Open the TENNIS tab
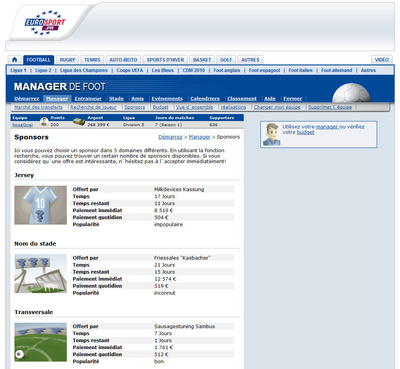 (x=92, y=60)
